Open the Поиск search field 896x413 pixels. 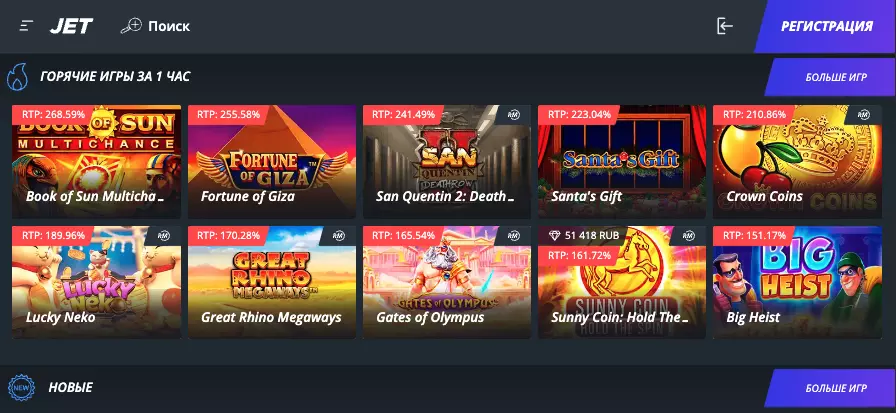click(155, 26)
